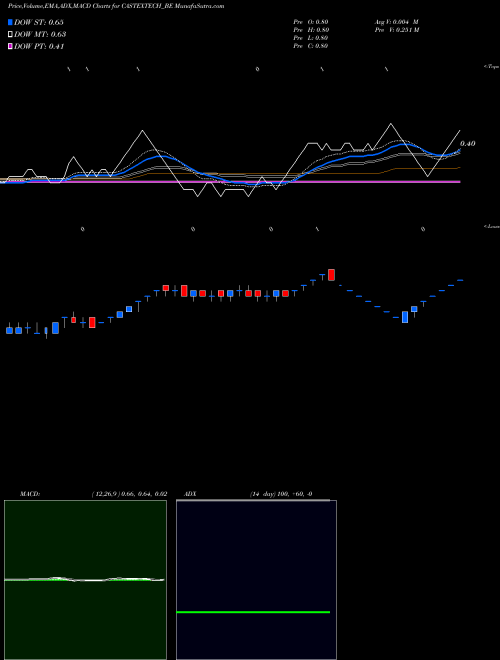
Task: Click the '<-Tops' axis label
Action: point(492,67)
